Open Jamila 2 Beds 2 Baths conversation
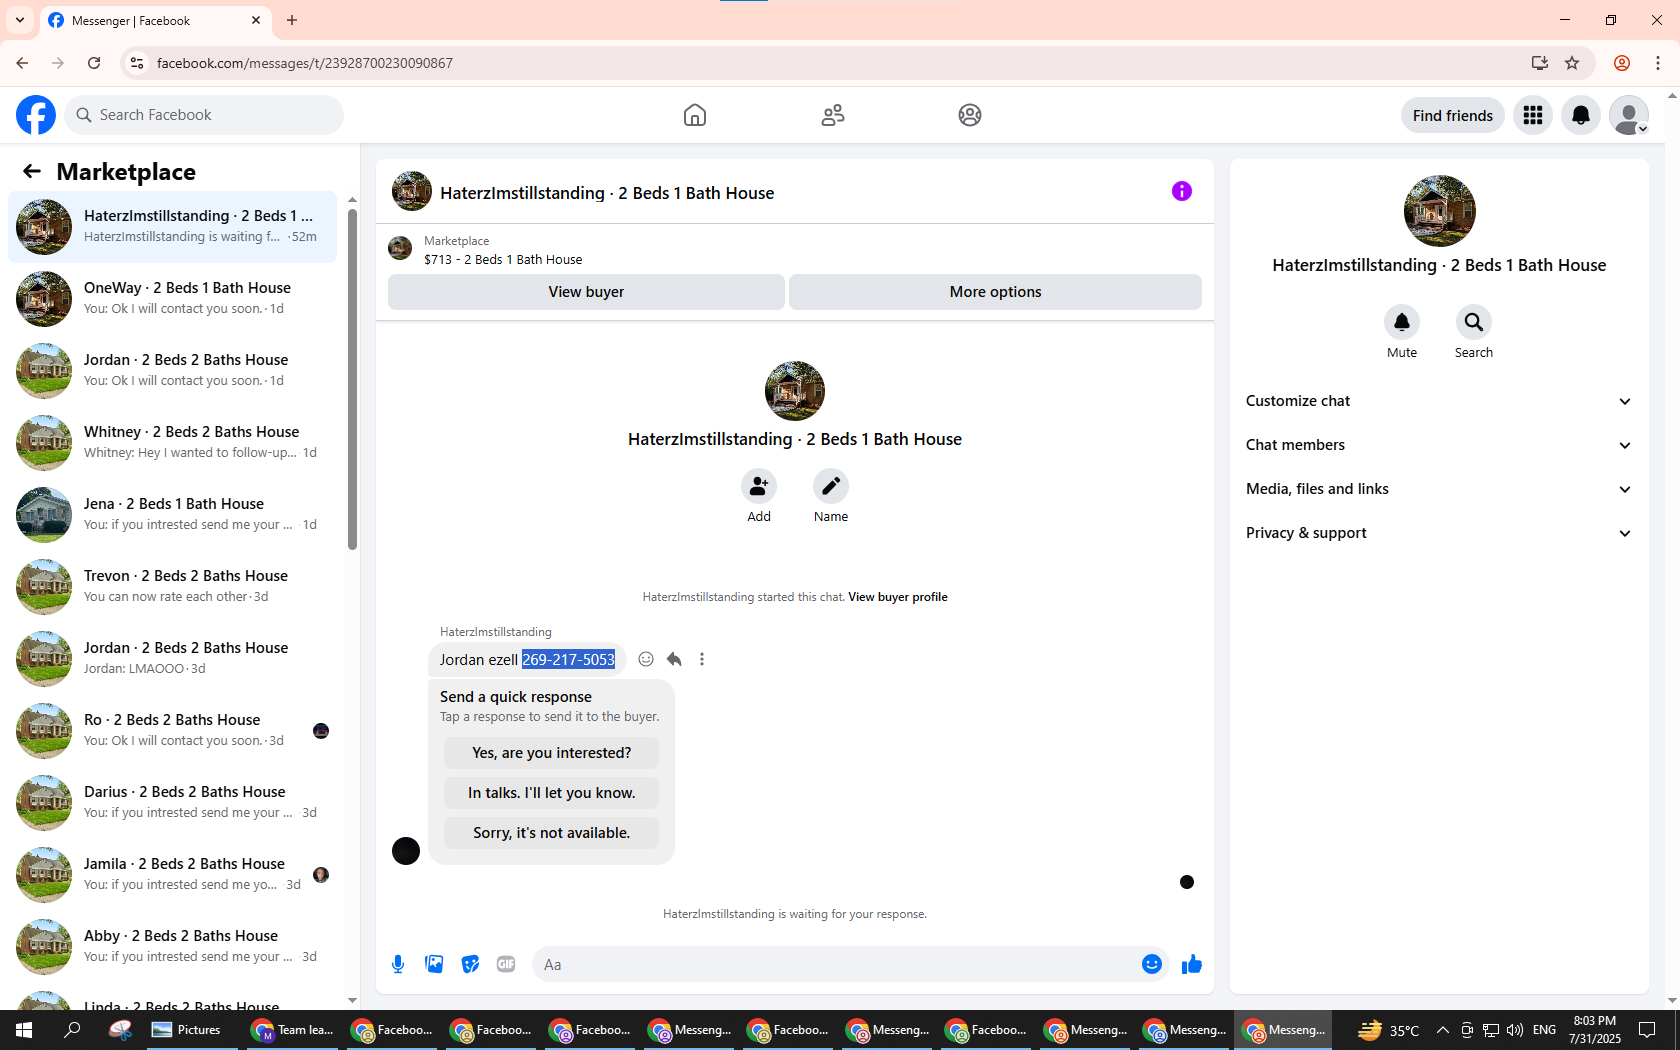Screen dimensions: 1680x1050 [173, 875]
